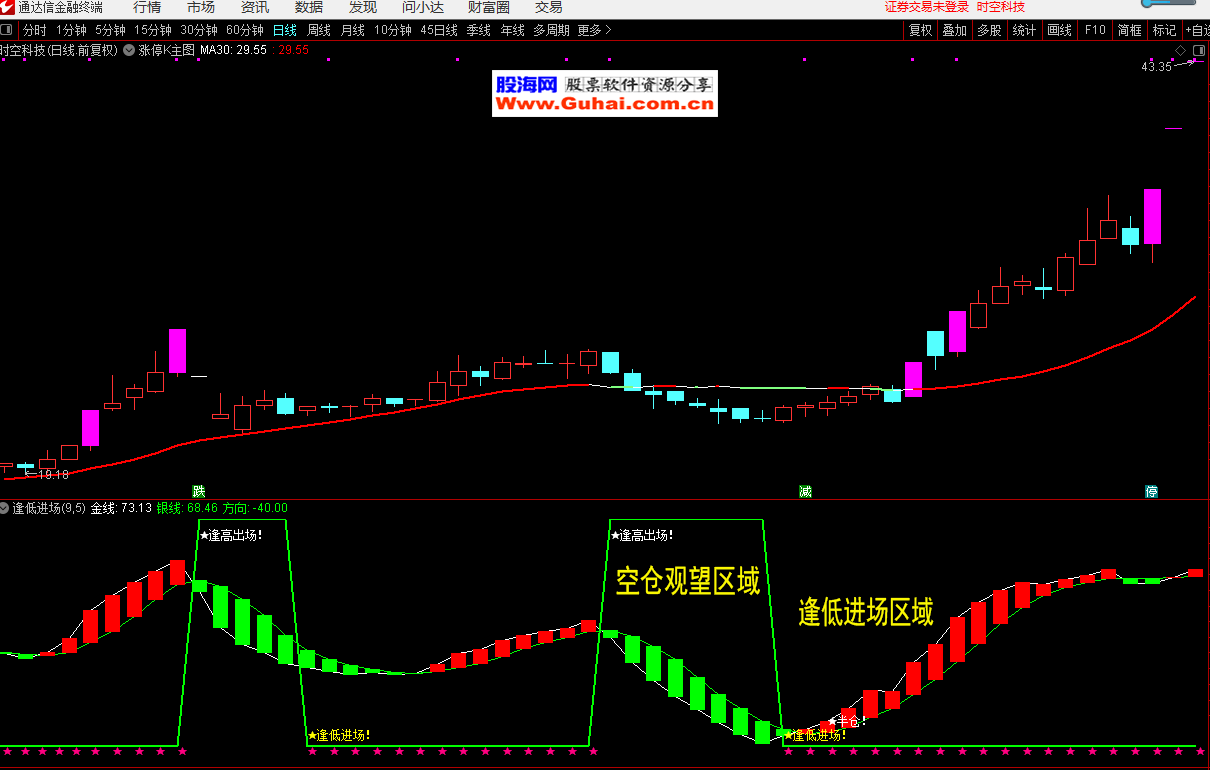This screenshot has width=1210, height=770.
Task: Expand the 逢低进场 indicator dropdown arrow
Action: pos(5,508)
